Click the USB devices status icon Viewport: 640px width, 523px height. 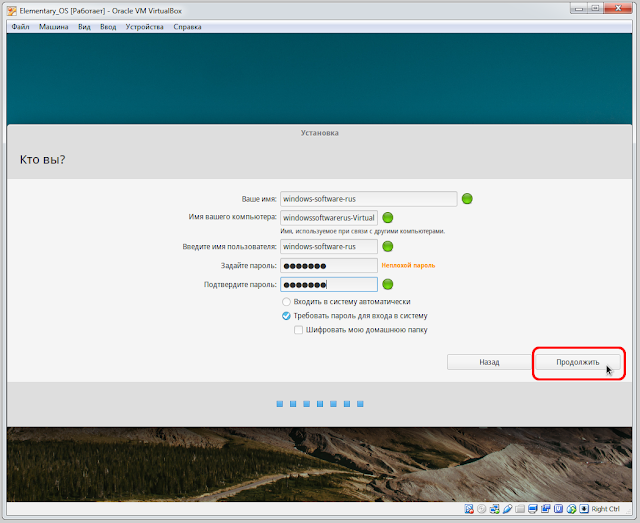(507, 509)
